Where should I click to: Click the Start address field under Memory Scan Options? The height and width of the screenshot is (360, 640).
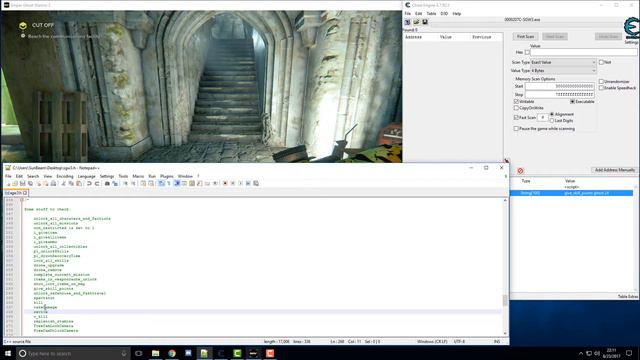[x=559, y=86]
